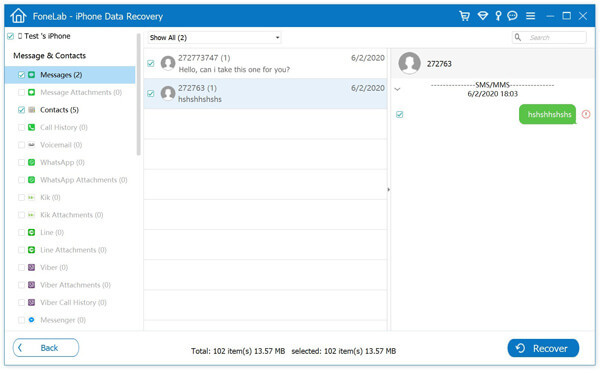
Task: Click the Messages category icon
Action: (x=31, y=75)
